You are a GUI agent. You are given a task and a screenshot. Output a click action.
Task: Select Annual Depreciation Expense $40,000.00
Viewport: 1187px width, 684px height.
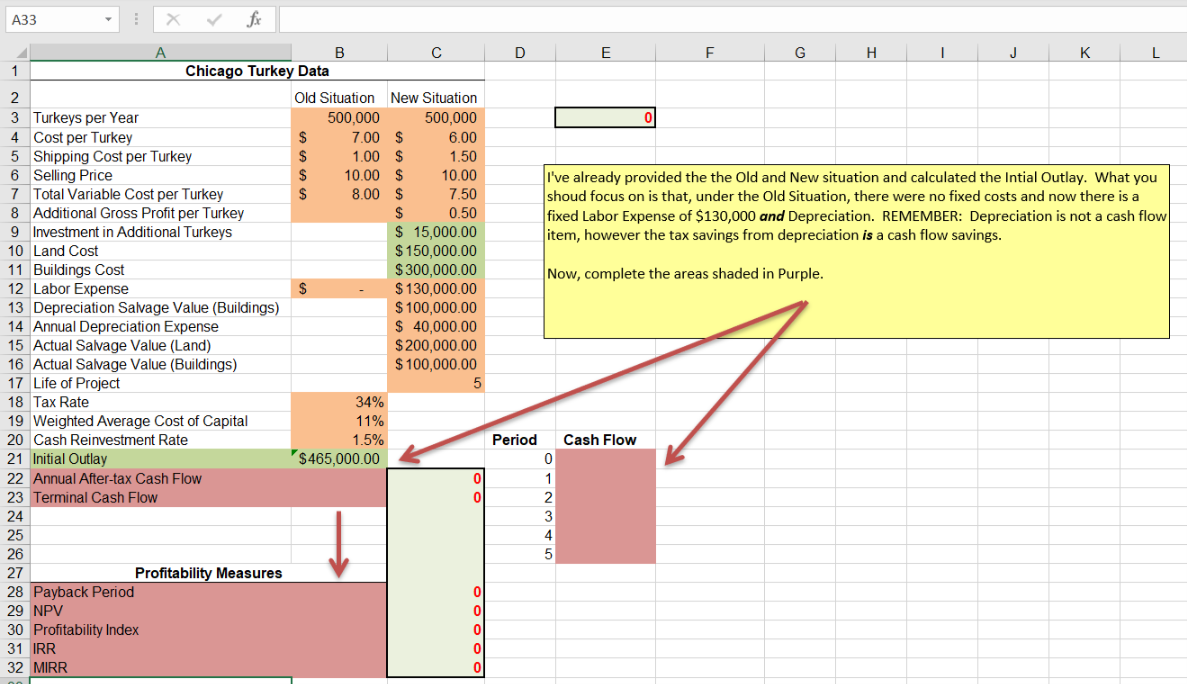(436, 327)
